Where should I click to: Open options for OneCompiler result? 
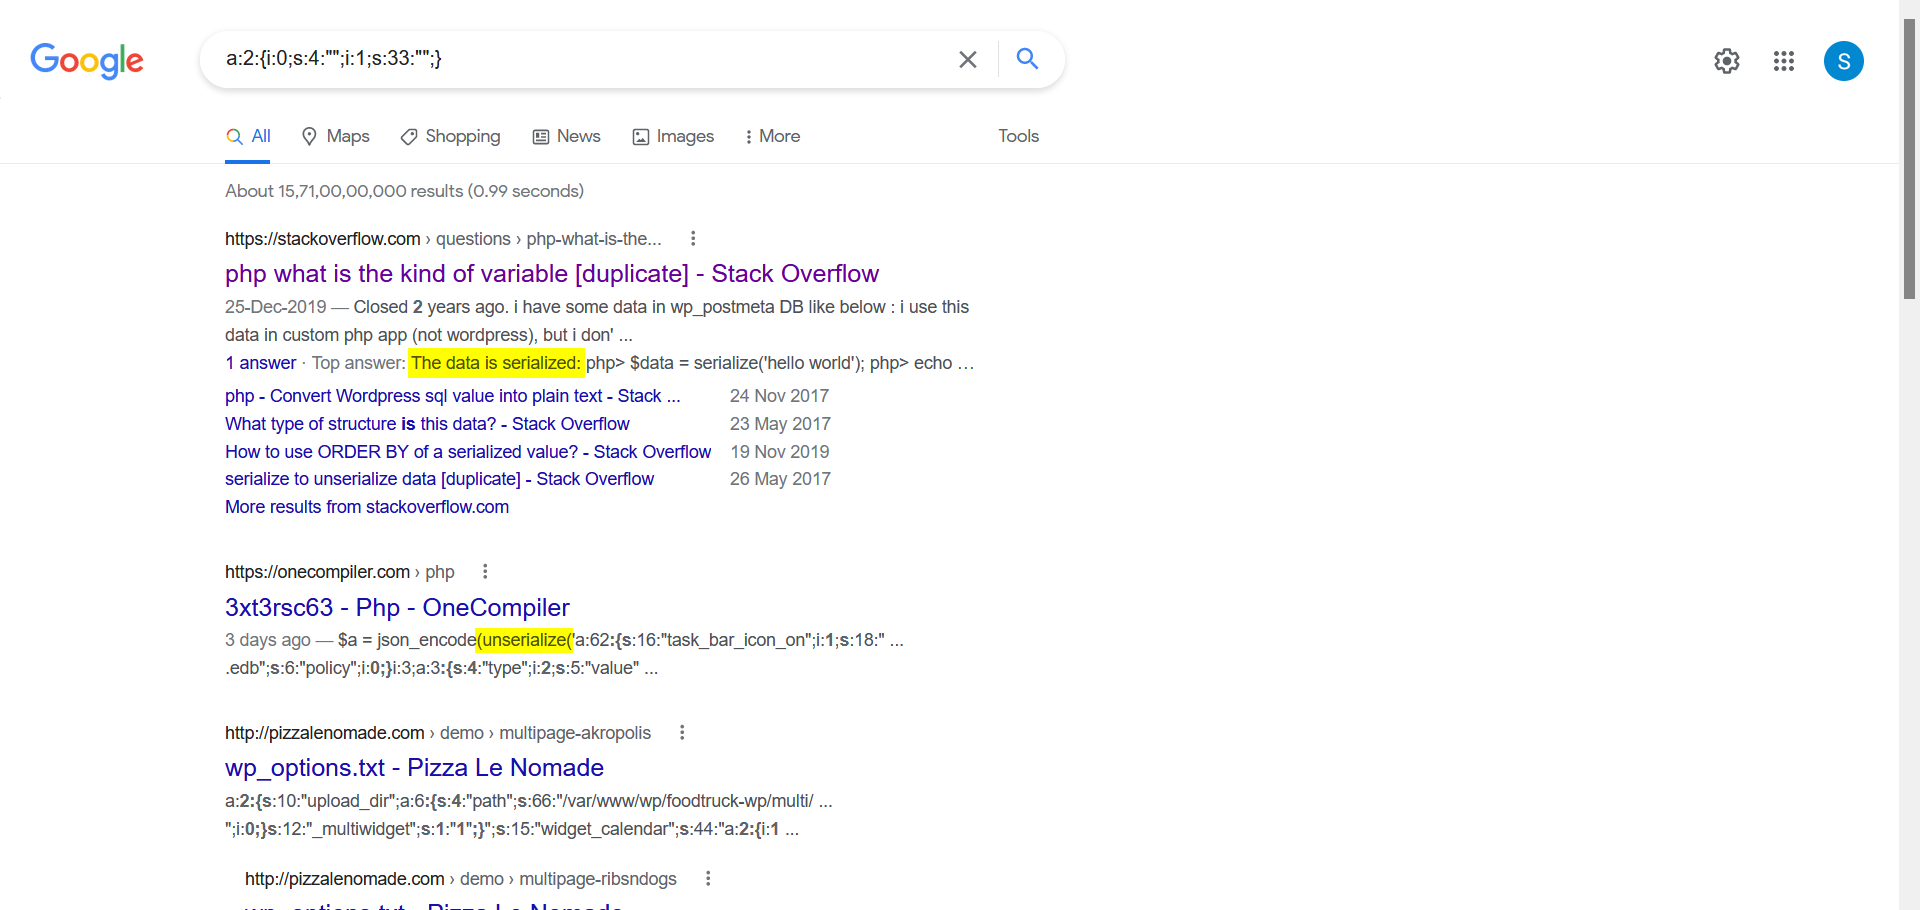(485, 572)
